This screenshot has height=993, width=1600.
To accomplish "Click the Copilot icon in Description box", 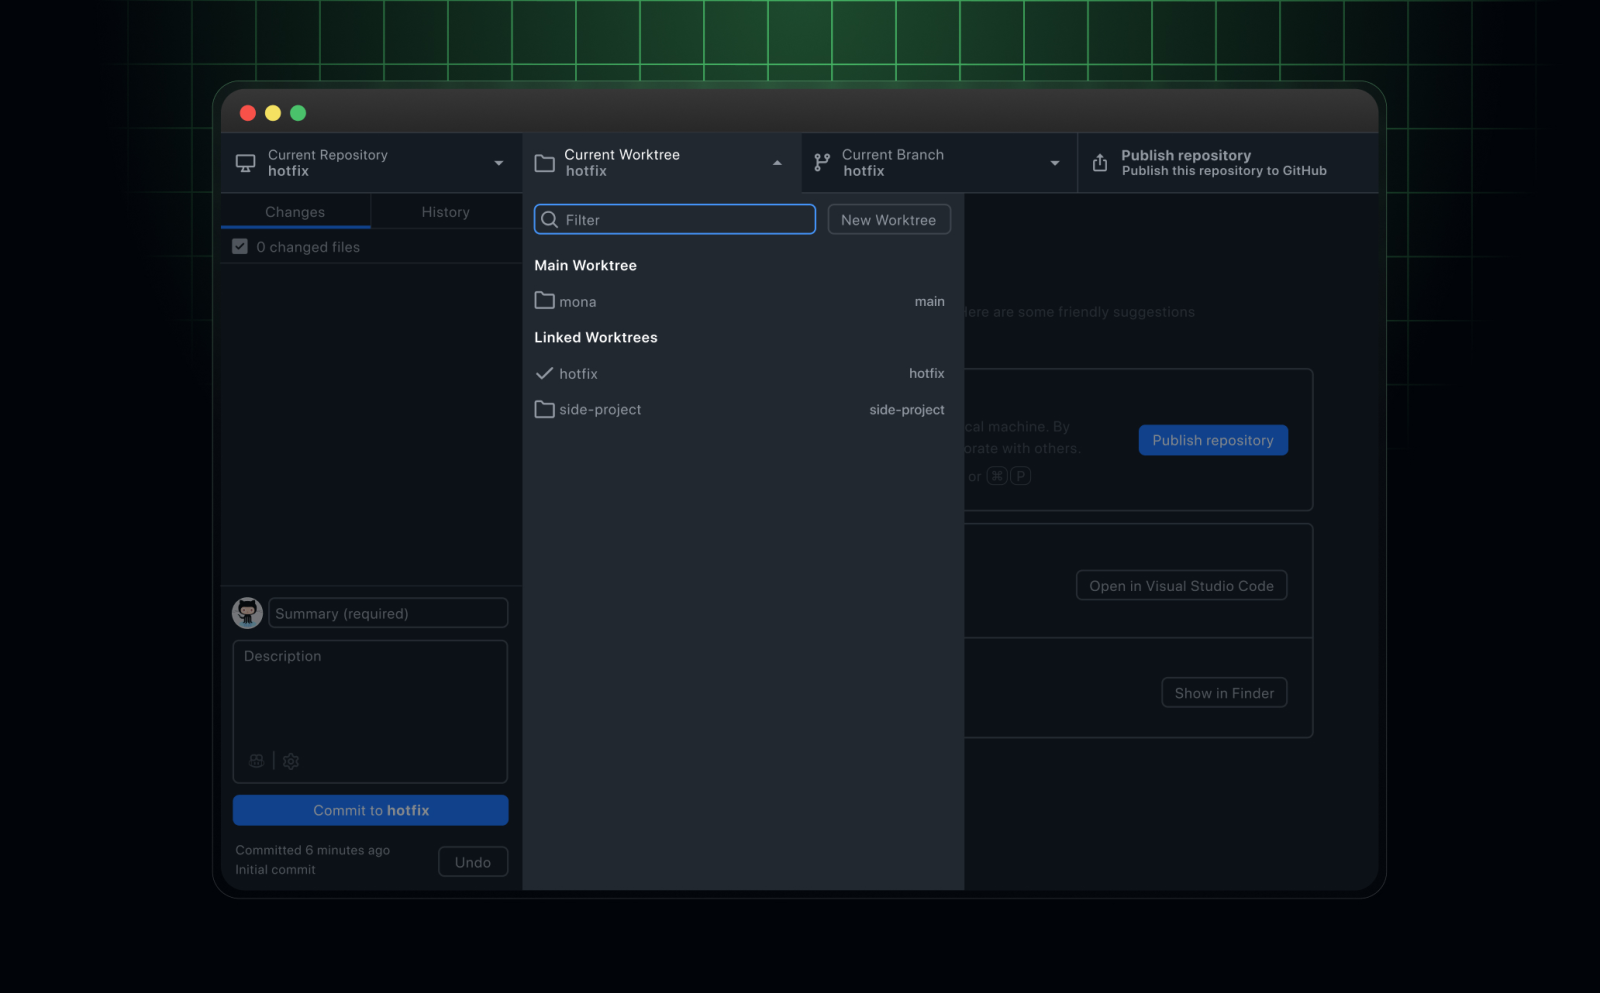I will point(257,761).
